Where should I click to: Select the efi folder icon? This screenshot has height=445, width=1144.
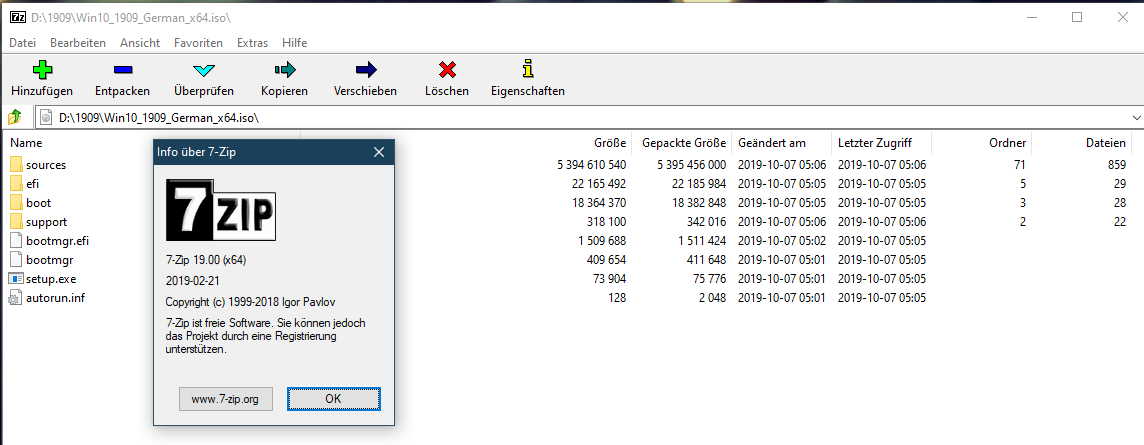coord(17,184)
